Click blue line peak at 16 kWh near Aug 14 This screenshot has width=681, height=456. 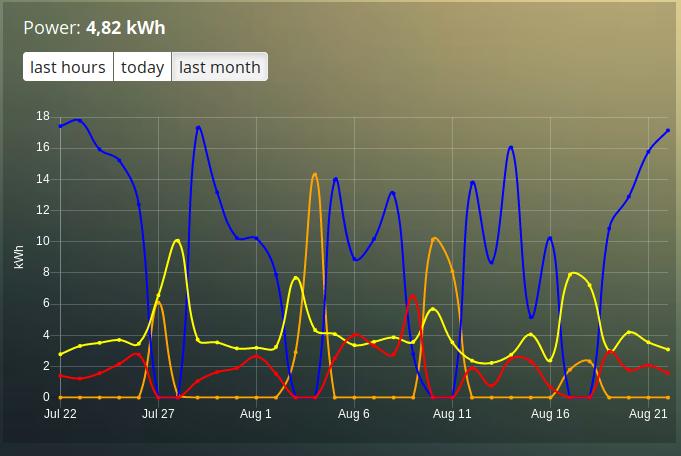pos(511,148)
